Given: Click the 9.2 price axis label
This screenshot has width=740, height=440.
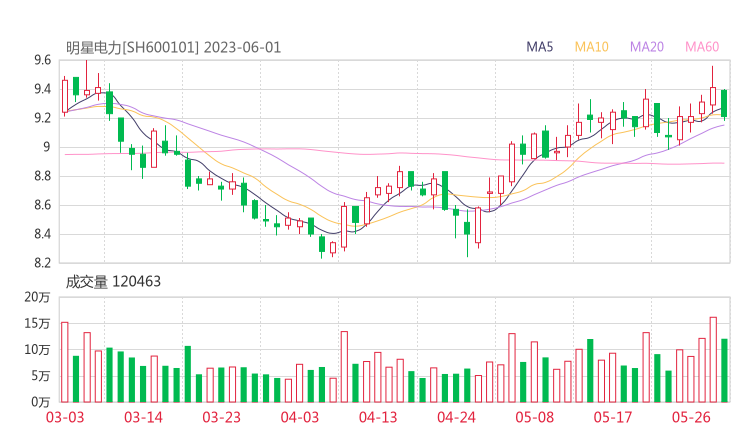Looking at the screenshot, I should (42, 118).
